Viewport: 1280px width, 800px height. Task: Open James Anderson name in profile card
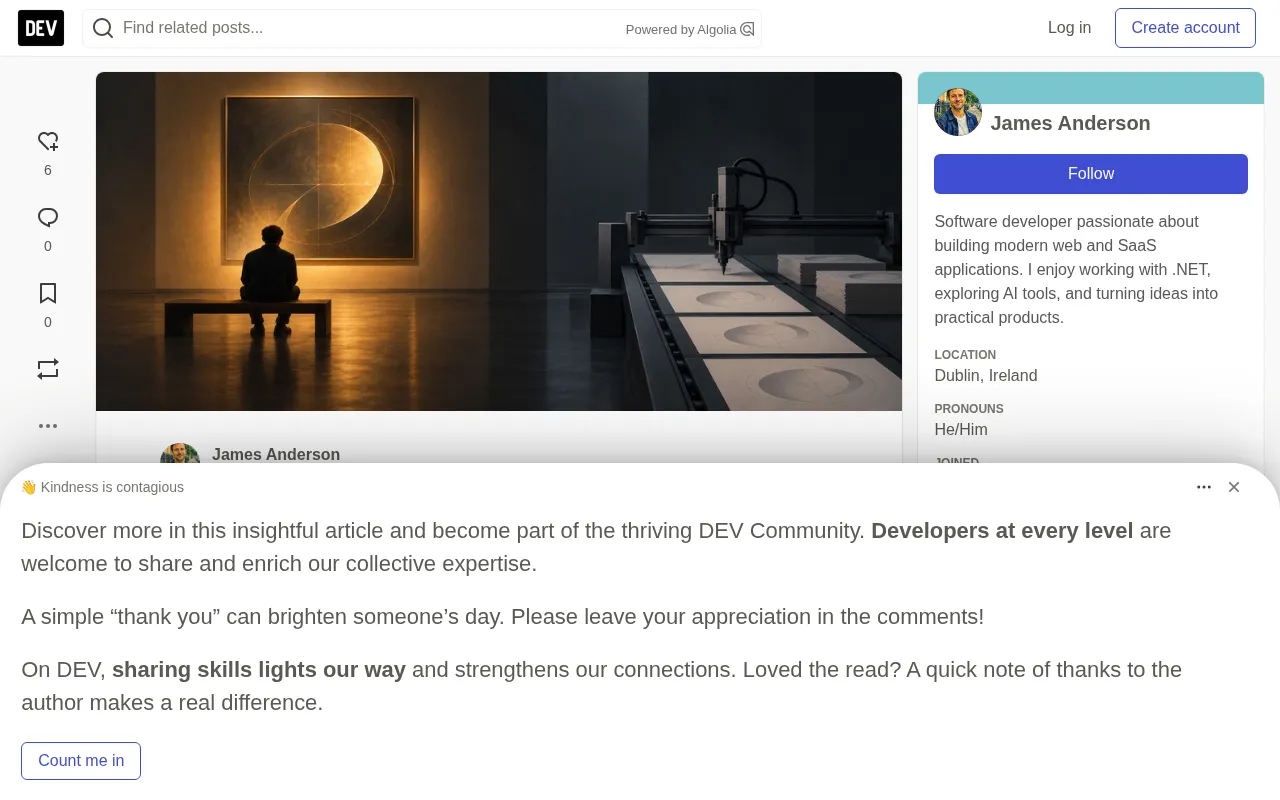point(1070,123)
